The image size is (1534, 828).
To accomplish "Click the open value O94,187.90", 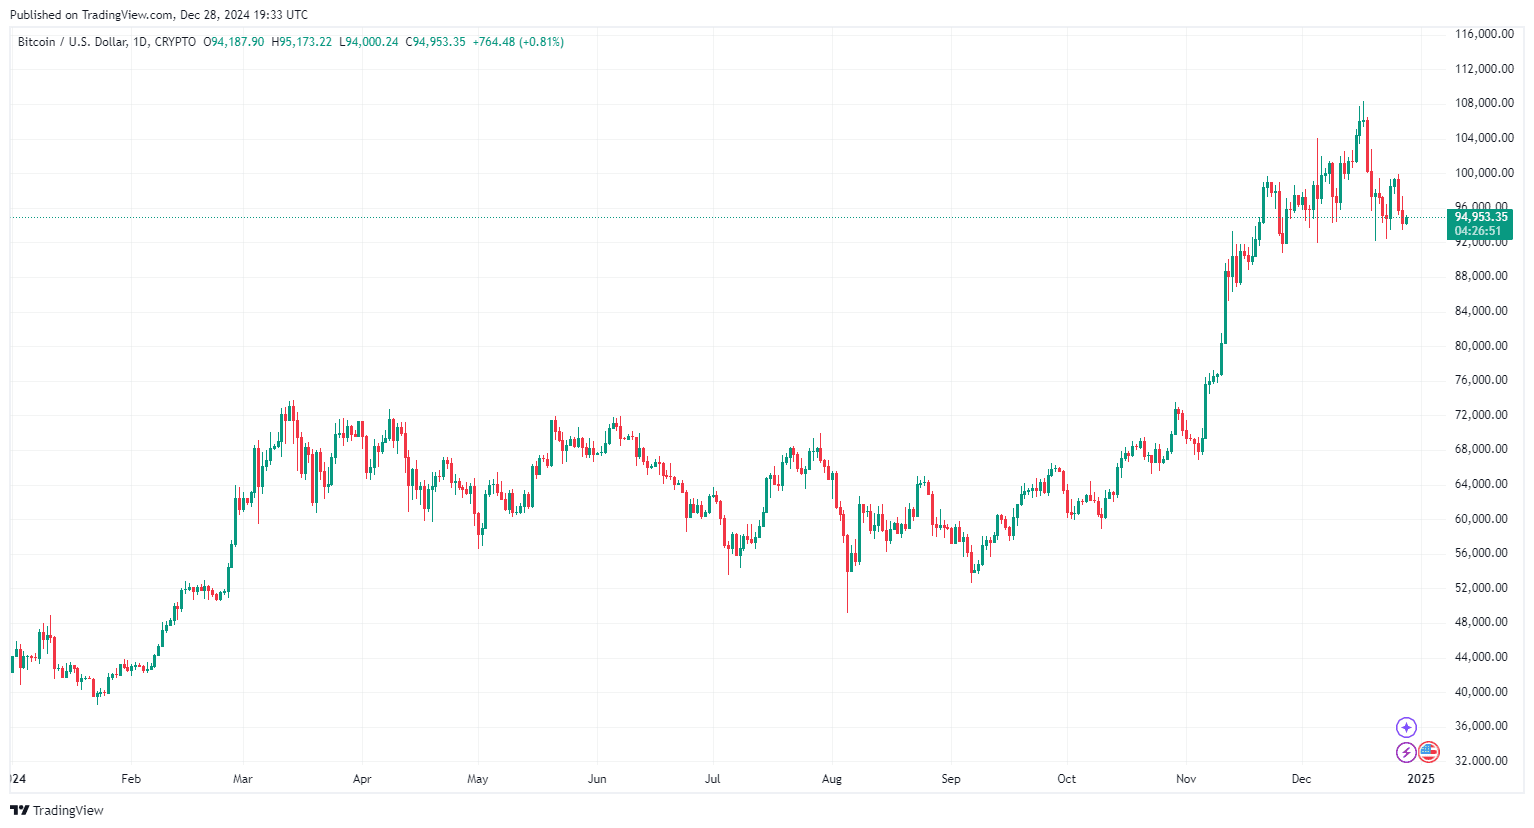I will 234,42.
